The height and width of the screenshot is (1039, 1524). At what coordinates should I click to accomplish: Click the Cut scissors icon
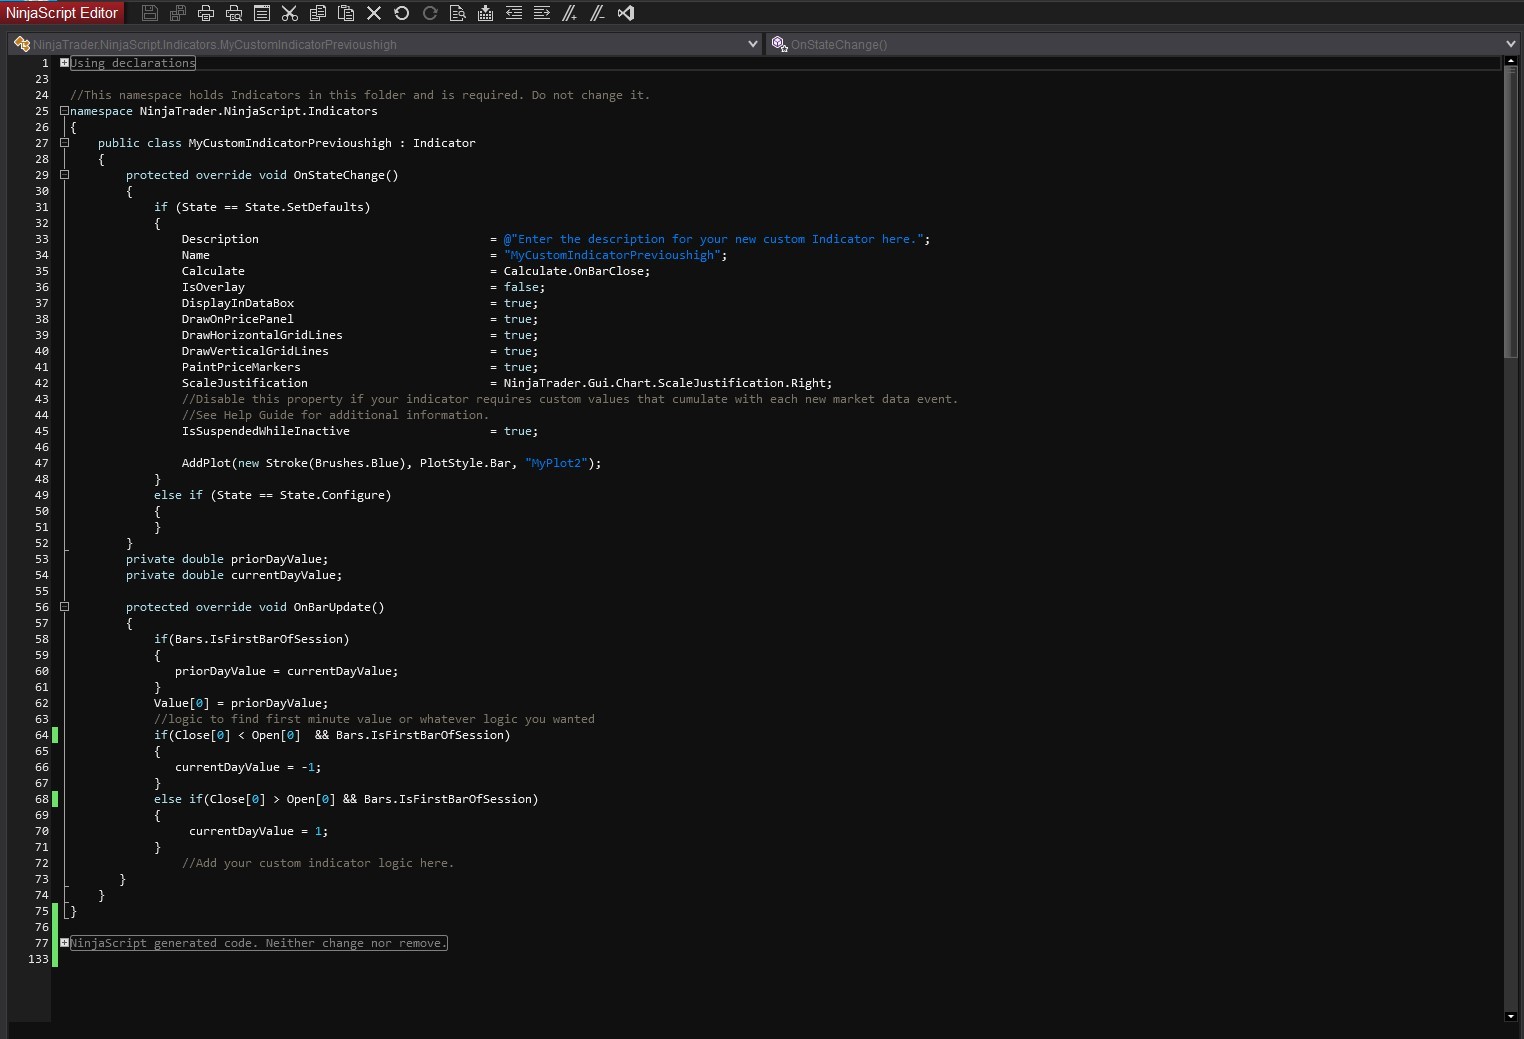pos(290,13)
